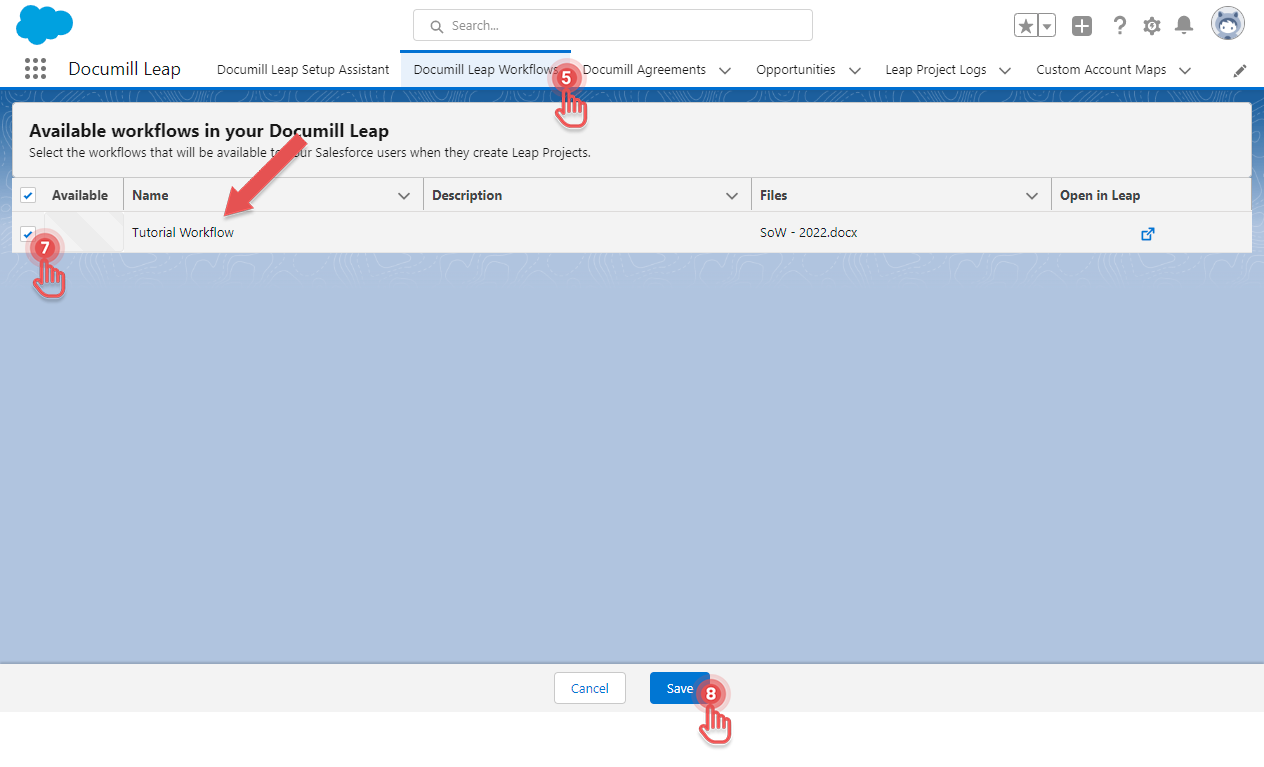Click the Salesforce cloud logo

44,22
